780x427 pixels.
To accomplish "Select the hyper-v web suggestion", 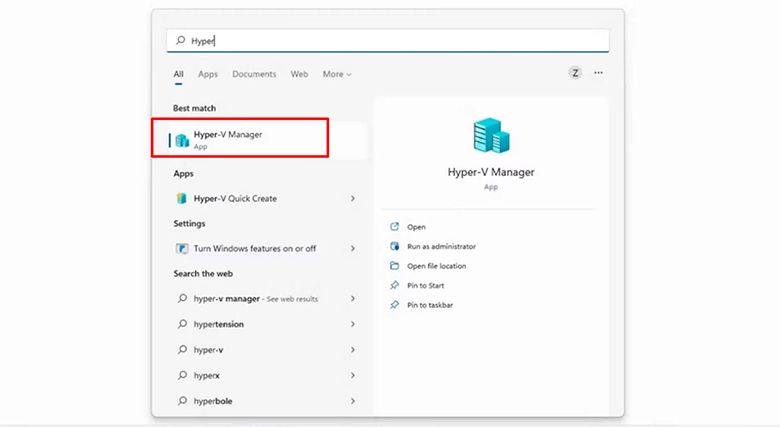I will click(x=208, y=350).
